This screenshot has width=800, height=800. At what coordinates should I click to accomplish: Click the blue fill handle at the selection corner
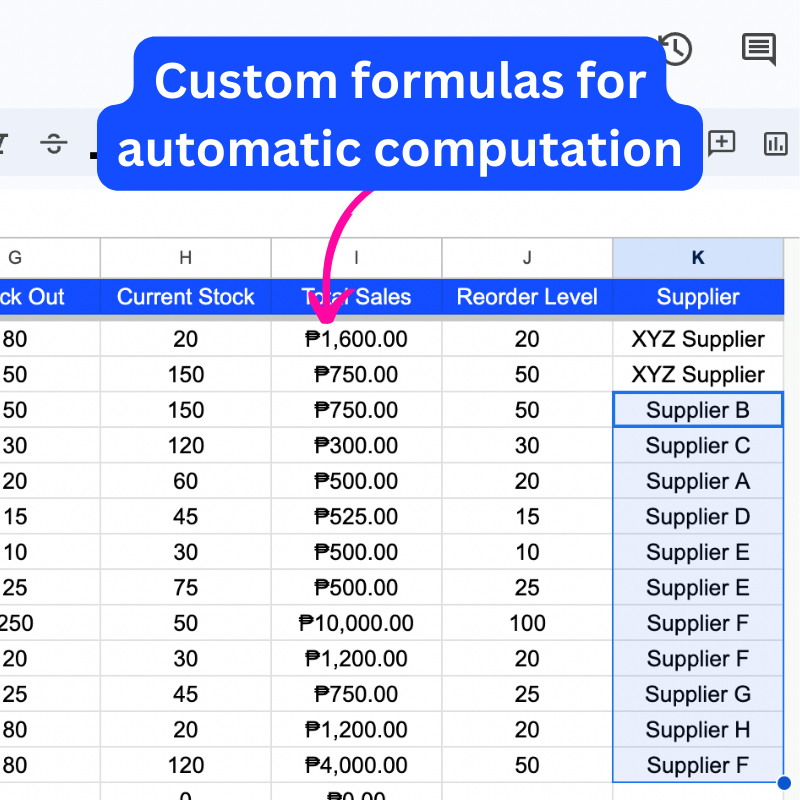(x=783, y=783)
